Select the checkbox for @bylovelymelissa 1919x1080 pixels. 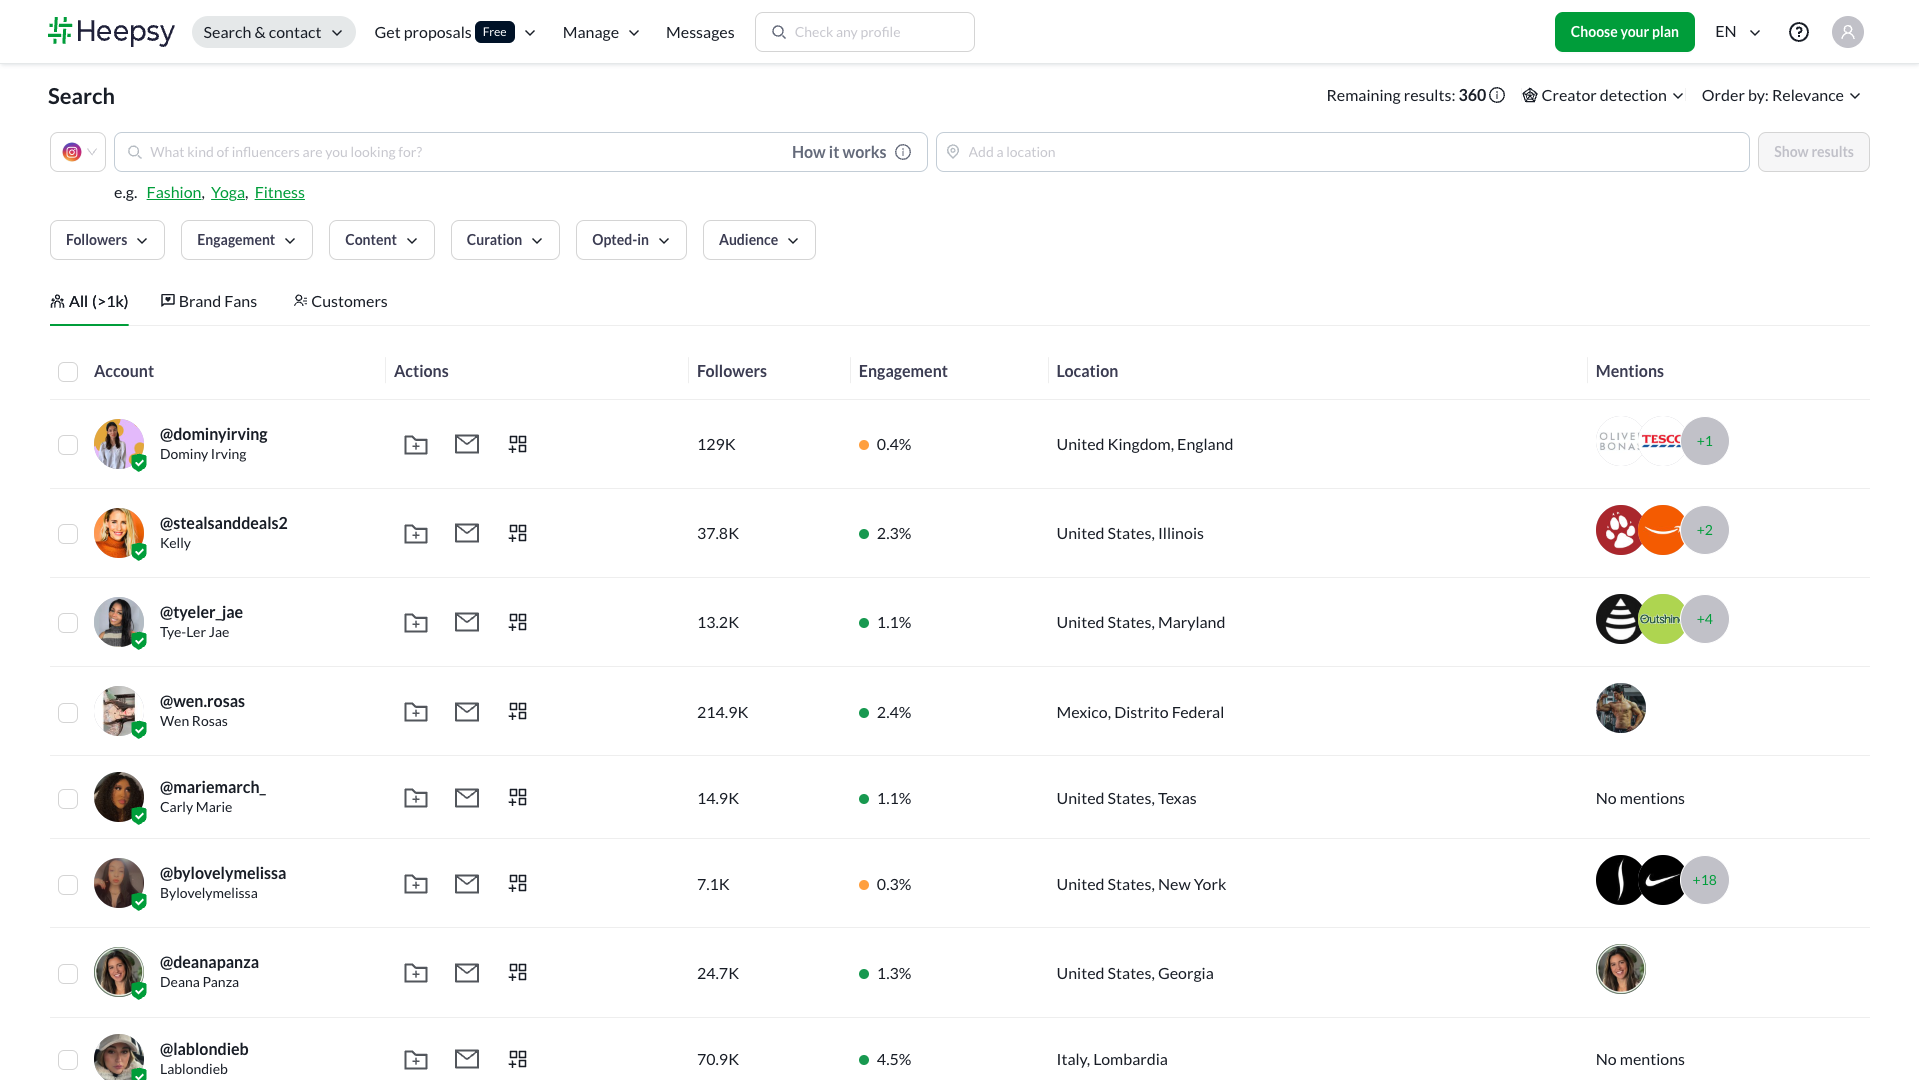pyautogui.click(x=68, y=885)
